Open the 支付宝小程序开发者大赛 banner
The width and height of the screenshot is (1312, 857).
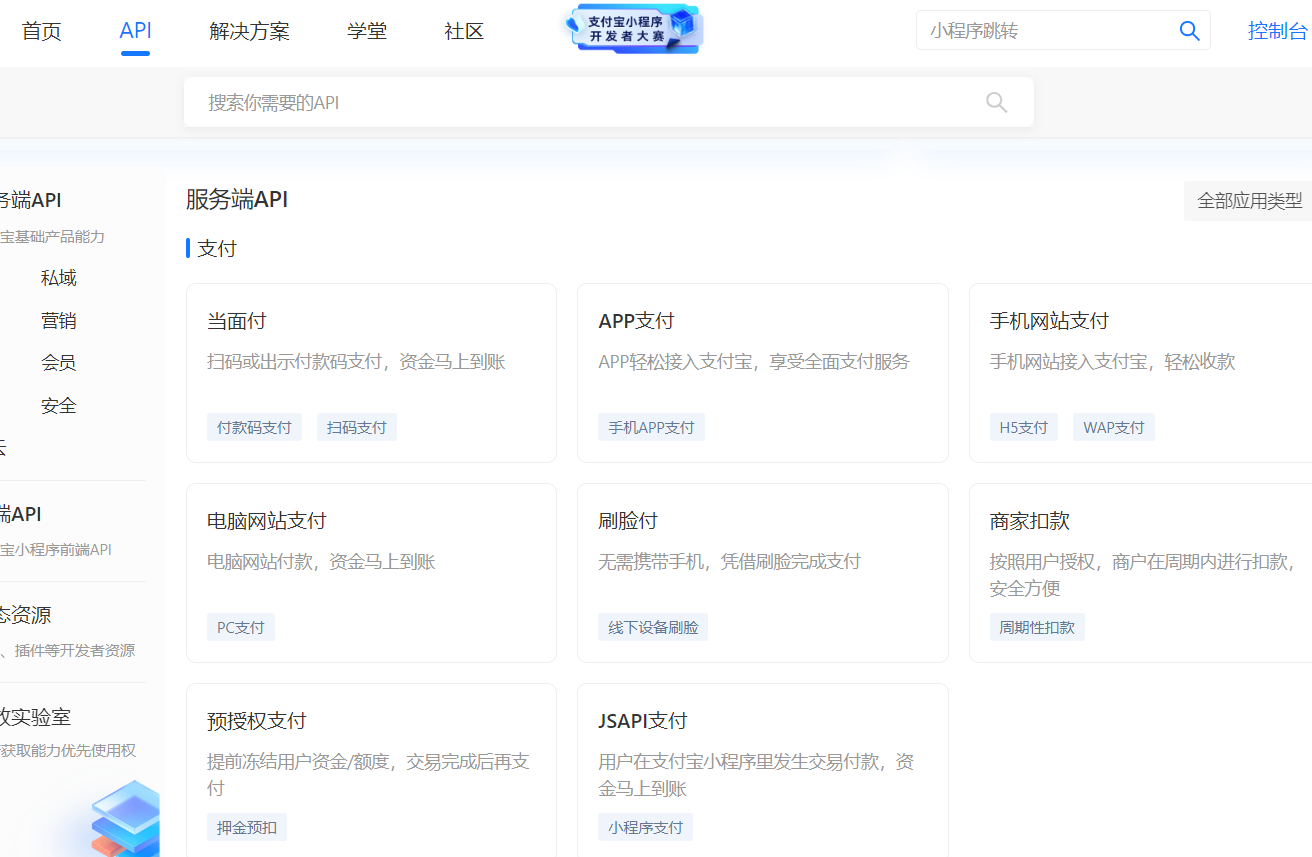pyautogui.click(x=634, y=29)
